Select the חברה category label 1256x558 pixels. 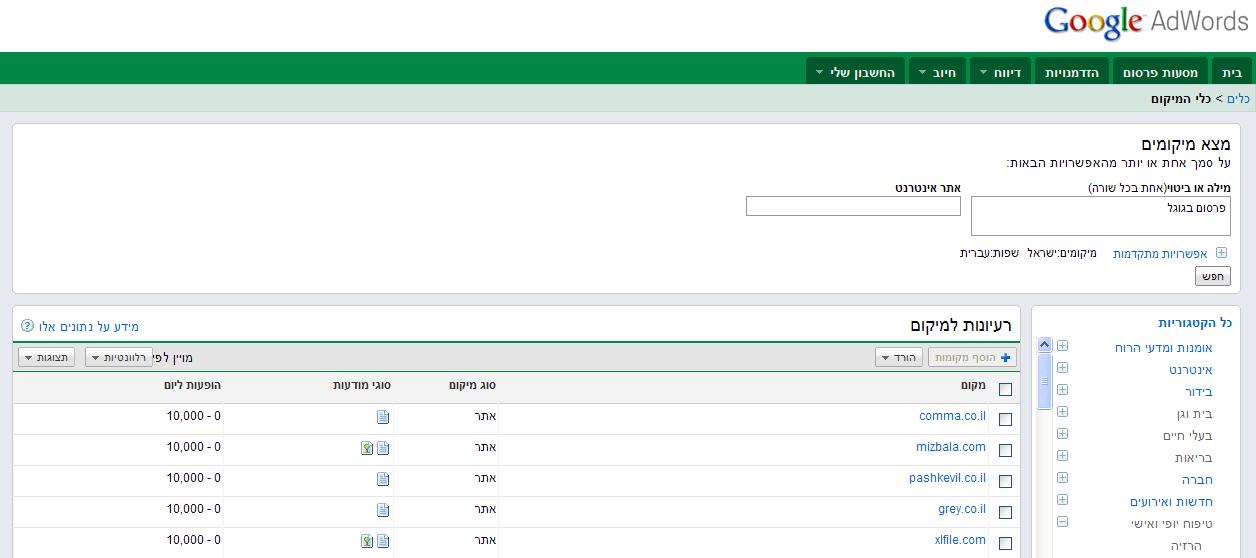pyautogui.click(x=1197, y=479)
